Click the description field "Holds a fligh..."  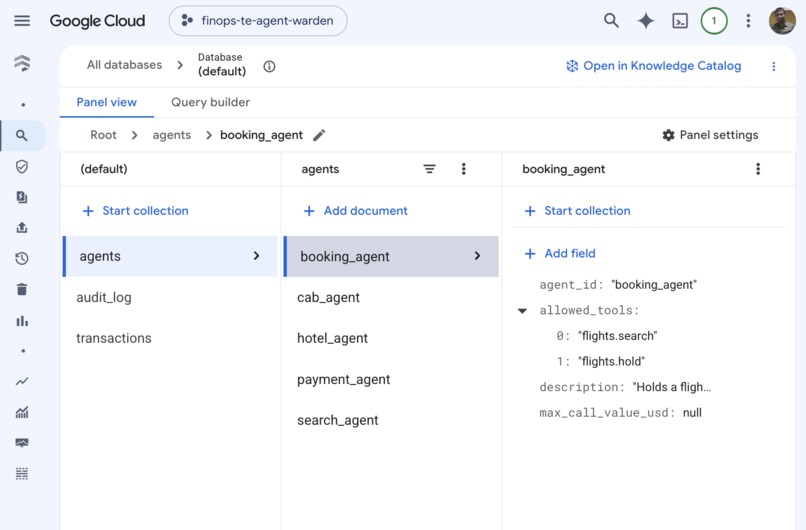point(671,387)
